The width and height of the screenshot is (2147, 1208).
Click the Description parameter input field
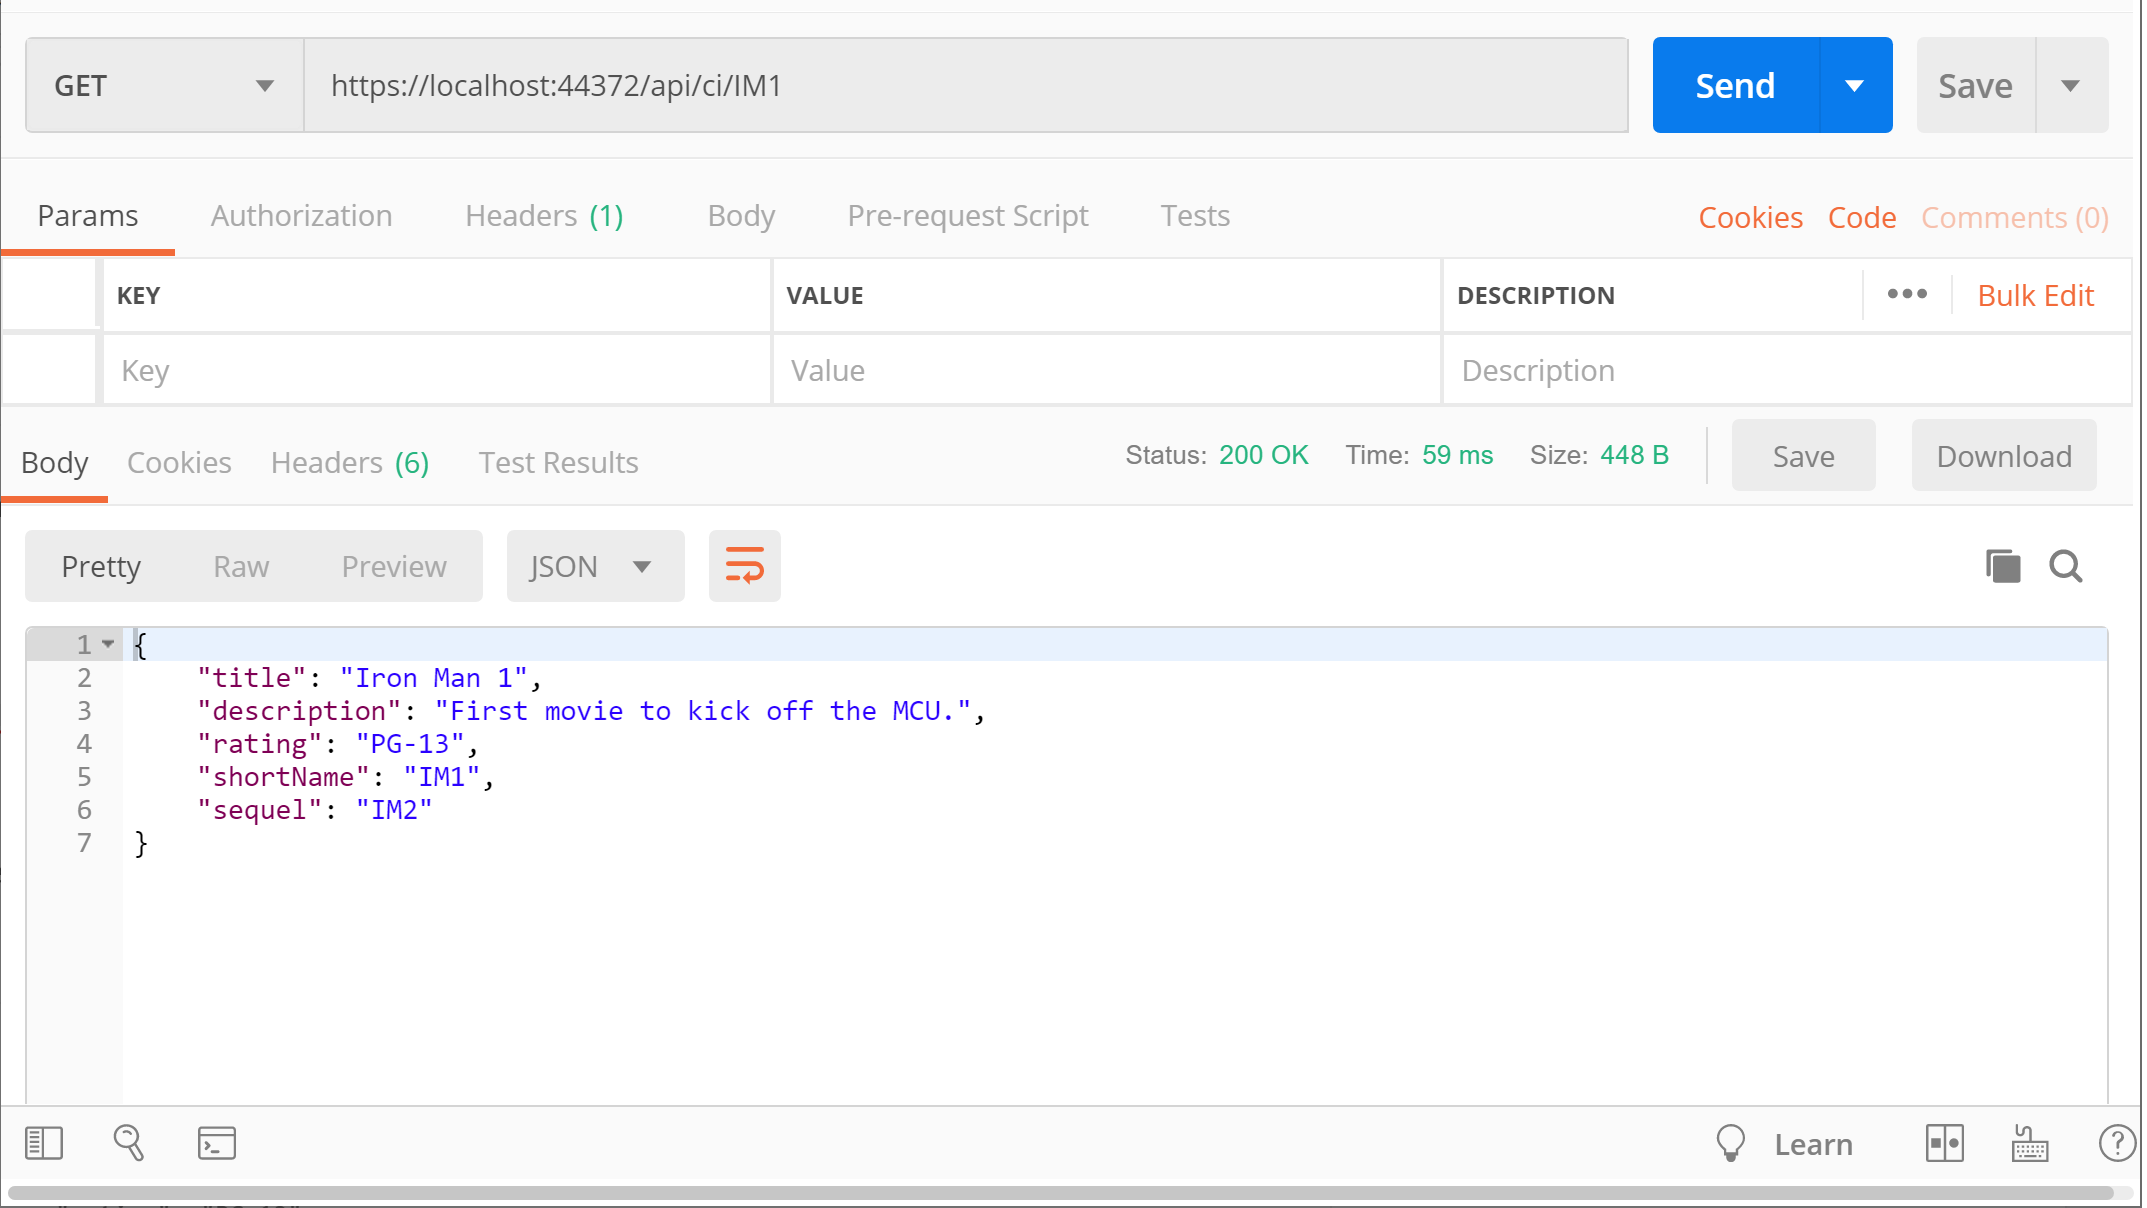pos(1786,370)
